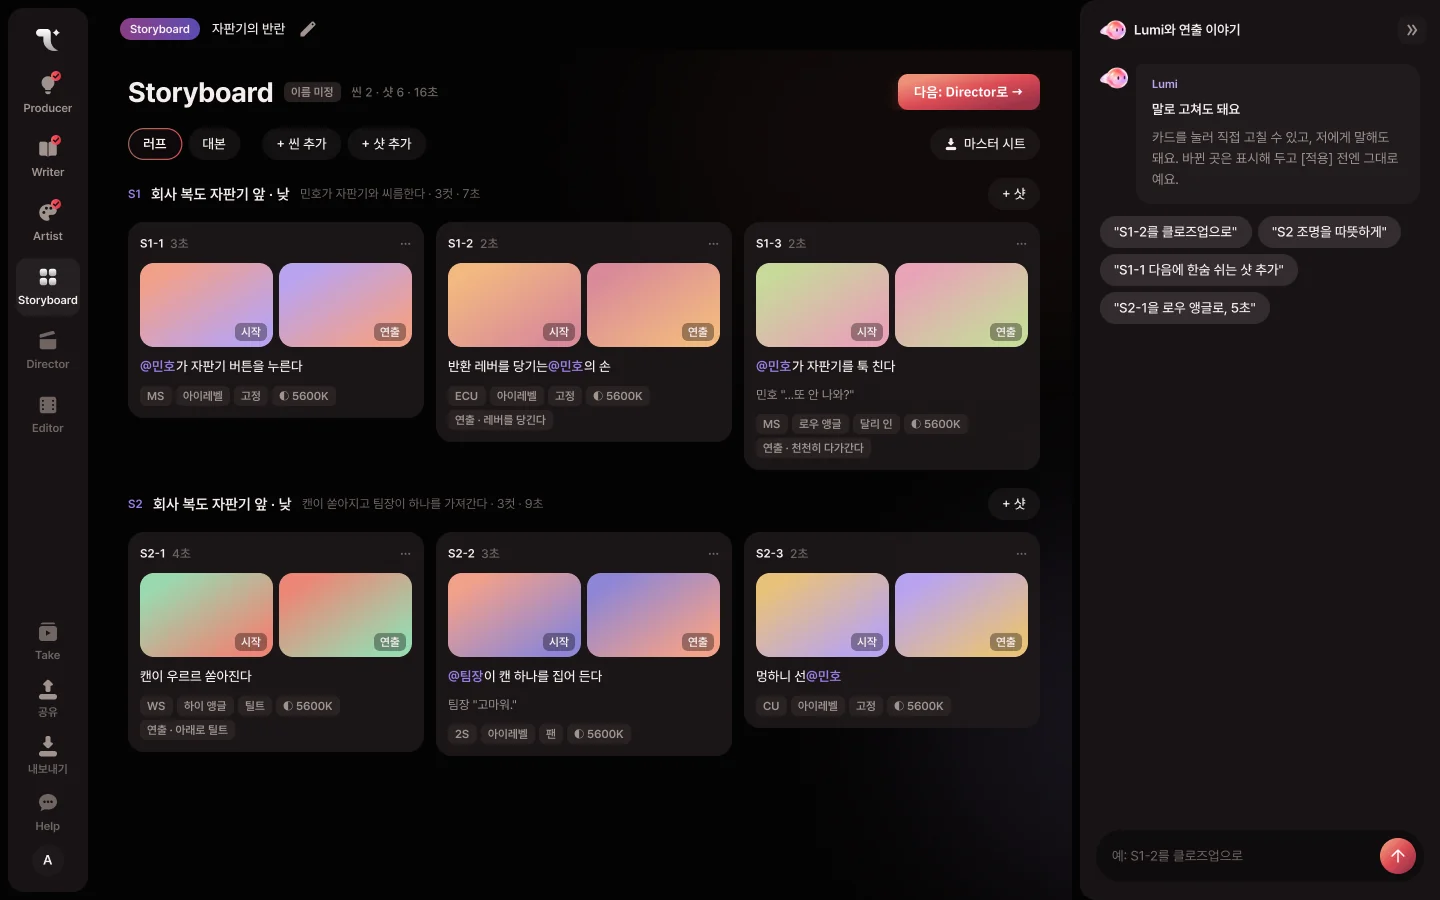Switch to the 러프 tab
Image resolution: width=1440 pixels, height=900 pixels.
pos(155,144)
